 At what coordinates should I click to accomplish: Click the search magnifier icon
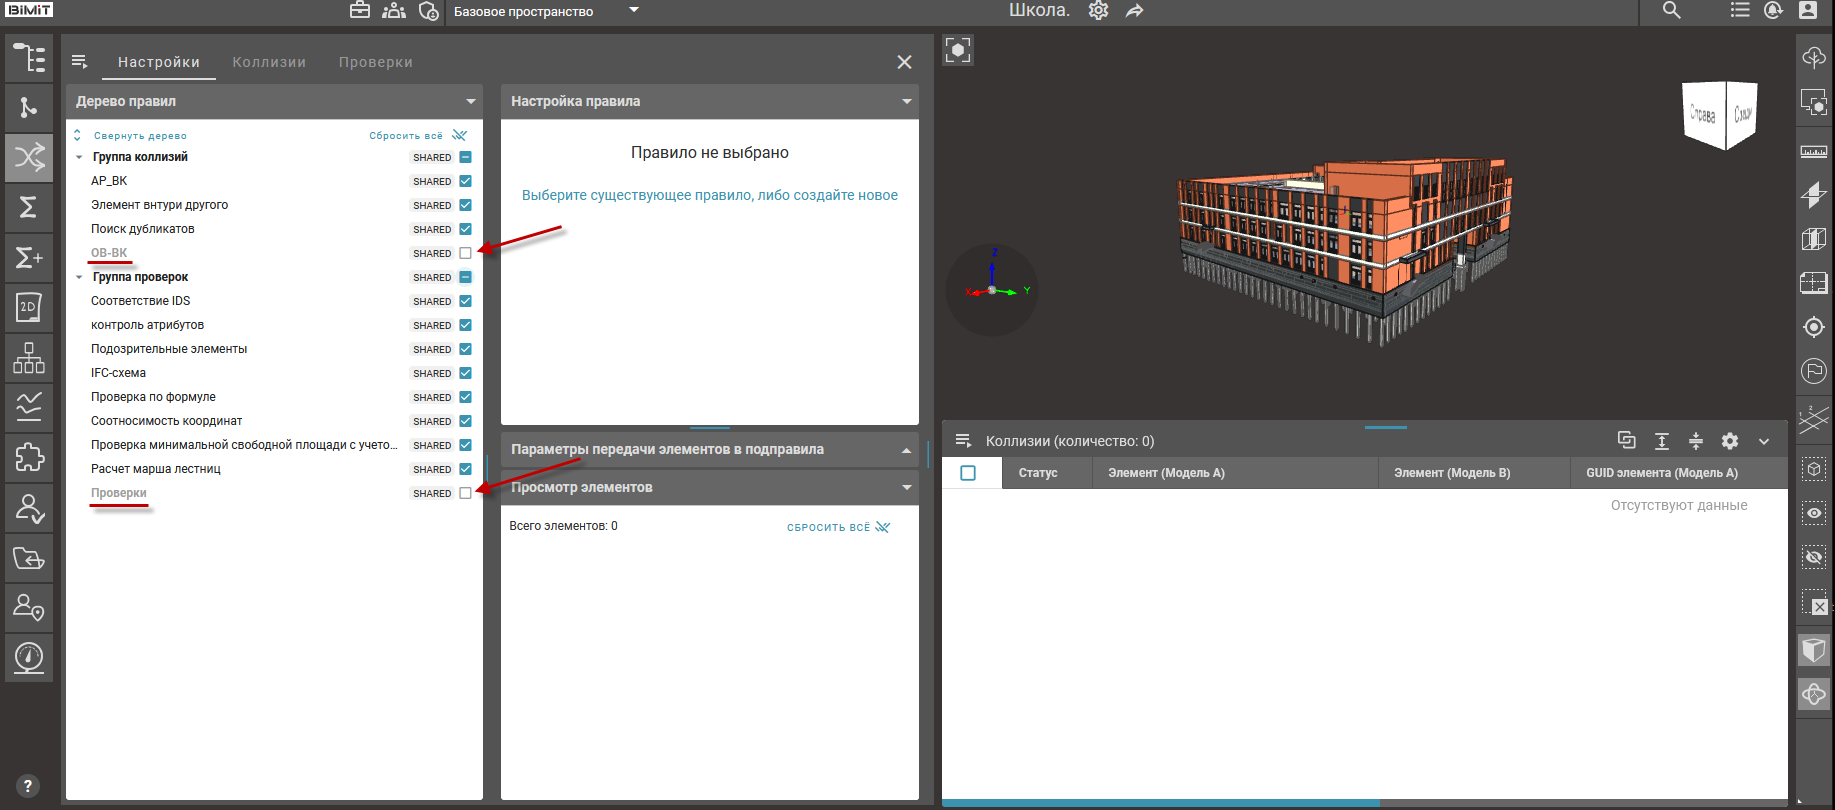[x=1671, y=11]
